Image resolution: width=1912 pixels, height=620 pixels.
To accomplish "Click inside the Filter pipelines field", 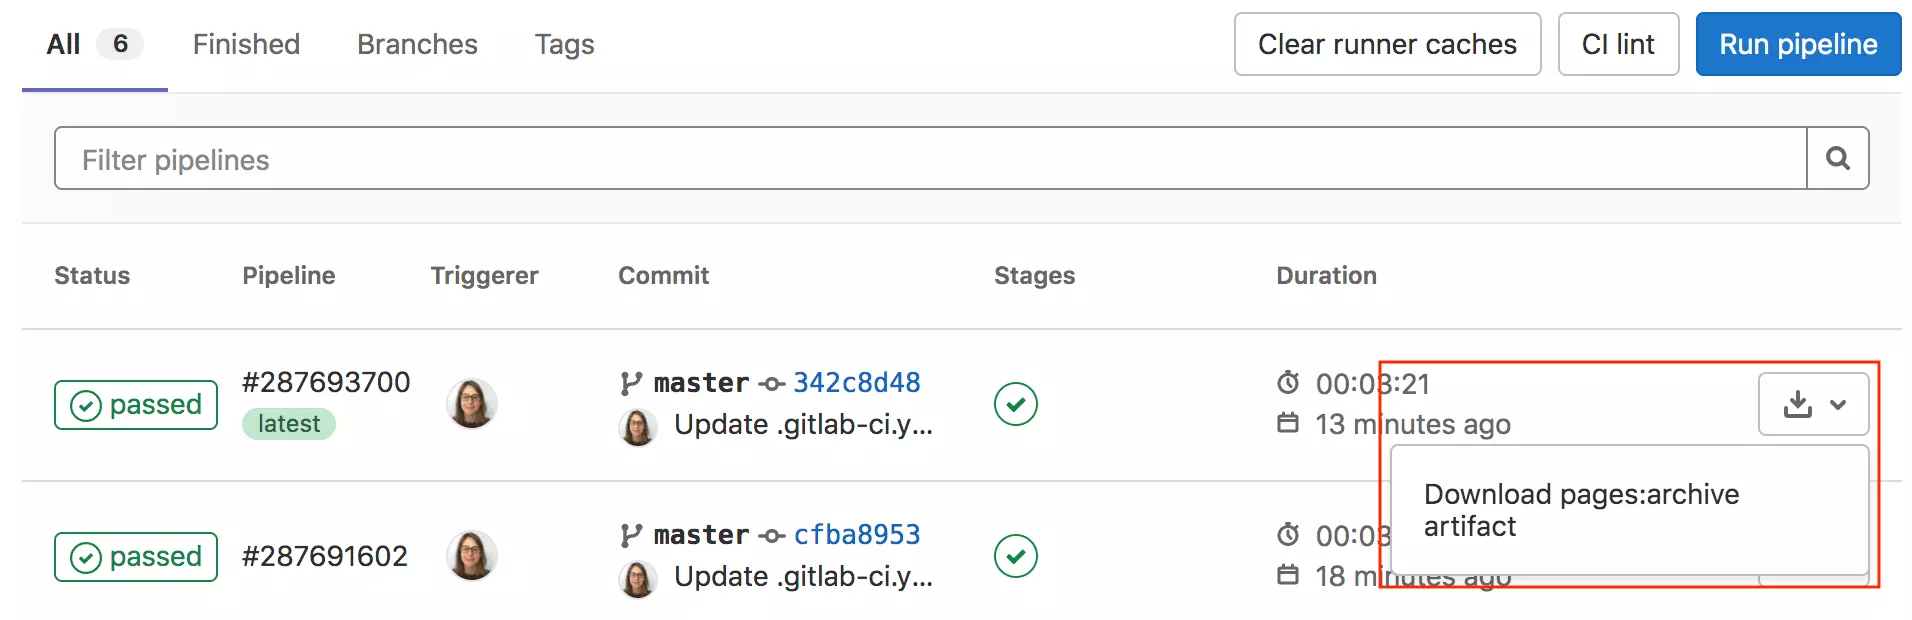I will click(600, 157).
